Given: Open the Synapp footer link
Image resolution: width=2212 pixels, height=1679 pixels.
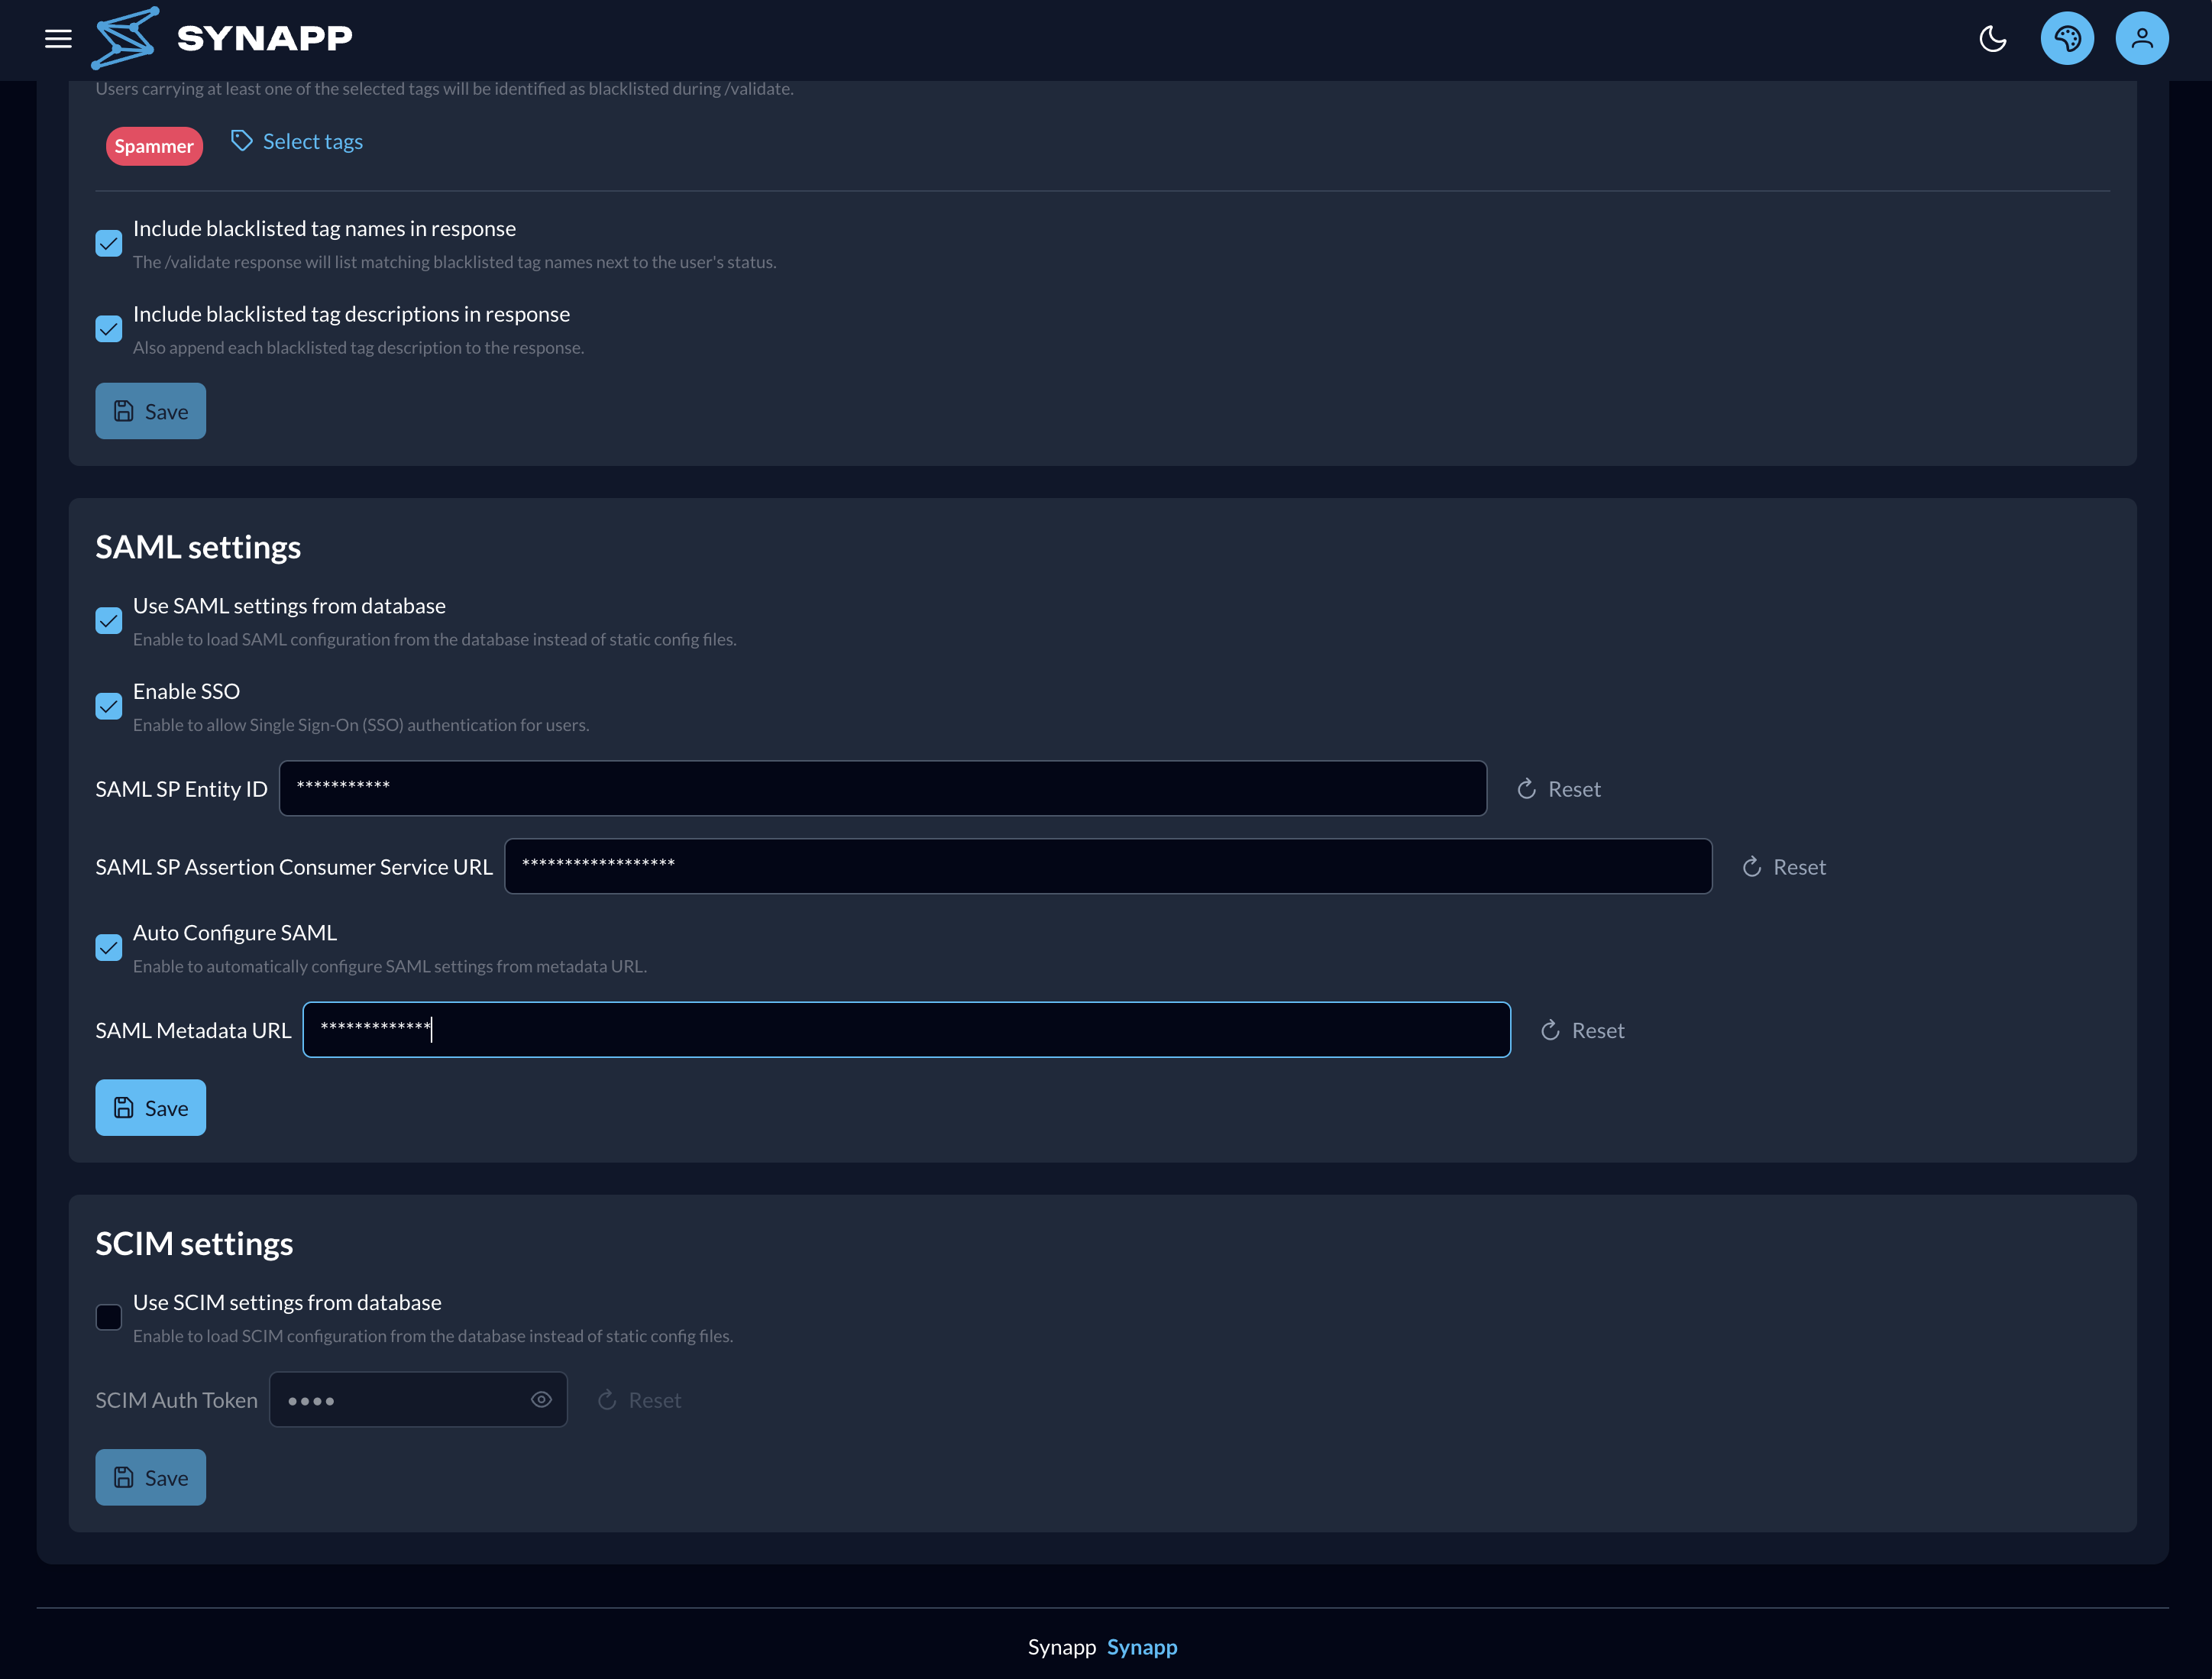Looking at the screenshot, I should tap(1142, 1646).
